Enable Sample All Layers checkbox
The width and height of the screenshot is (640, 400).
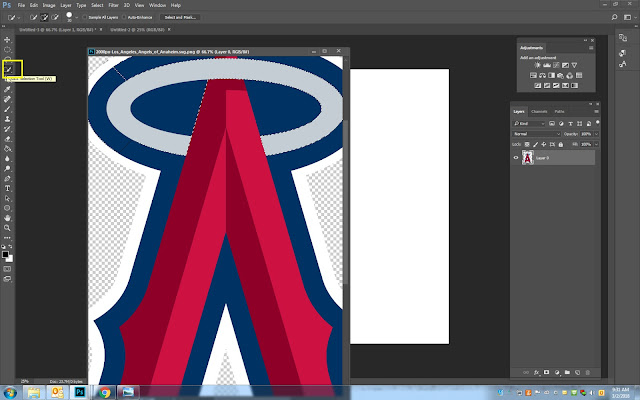pos(85,18)
